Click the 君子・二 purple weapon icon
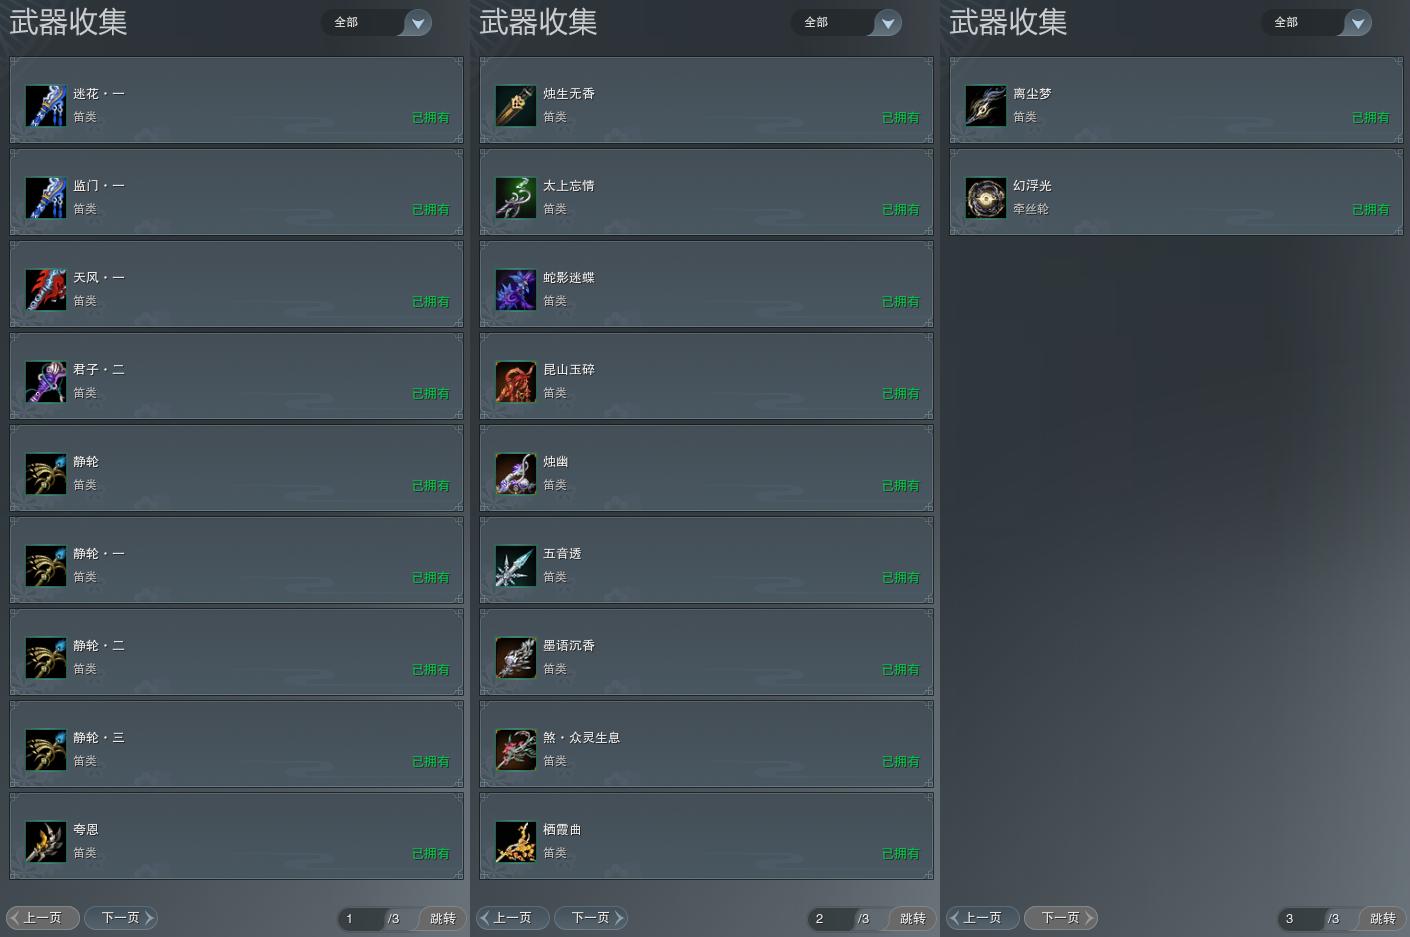Image resolution: width=1410 pixels, height=937 pixels. 46,382
